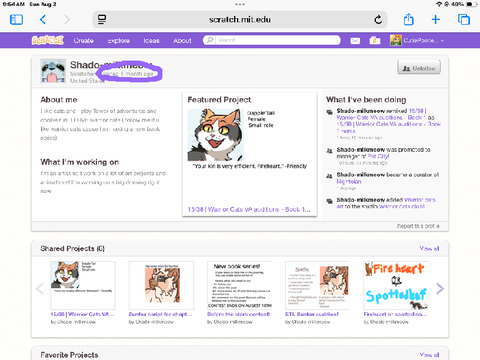Screen dimensions: 480x360
Task: Tap the Safari forward arrow
Action: [x=67, y=20]
